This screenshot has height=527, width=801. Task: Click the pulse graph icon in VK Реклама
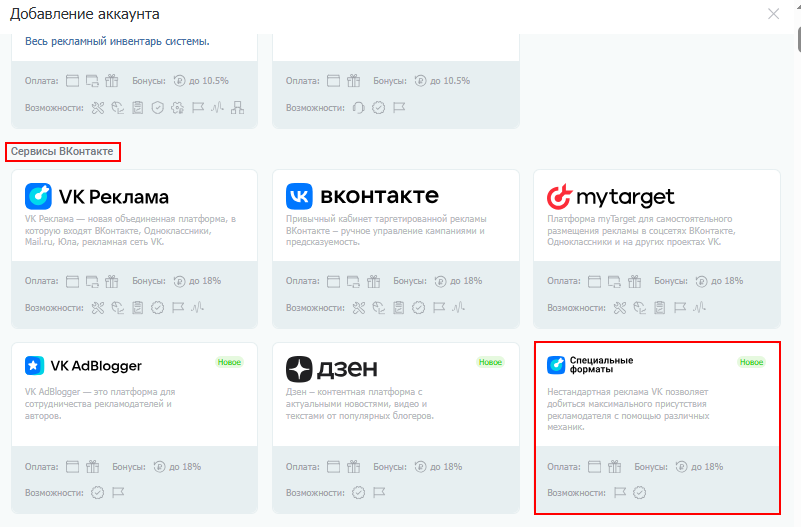point(197,308)
